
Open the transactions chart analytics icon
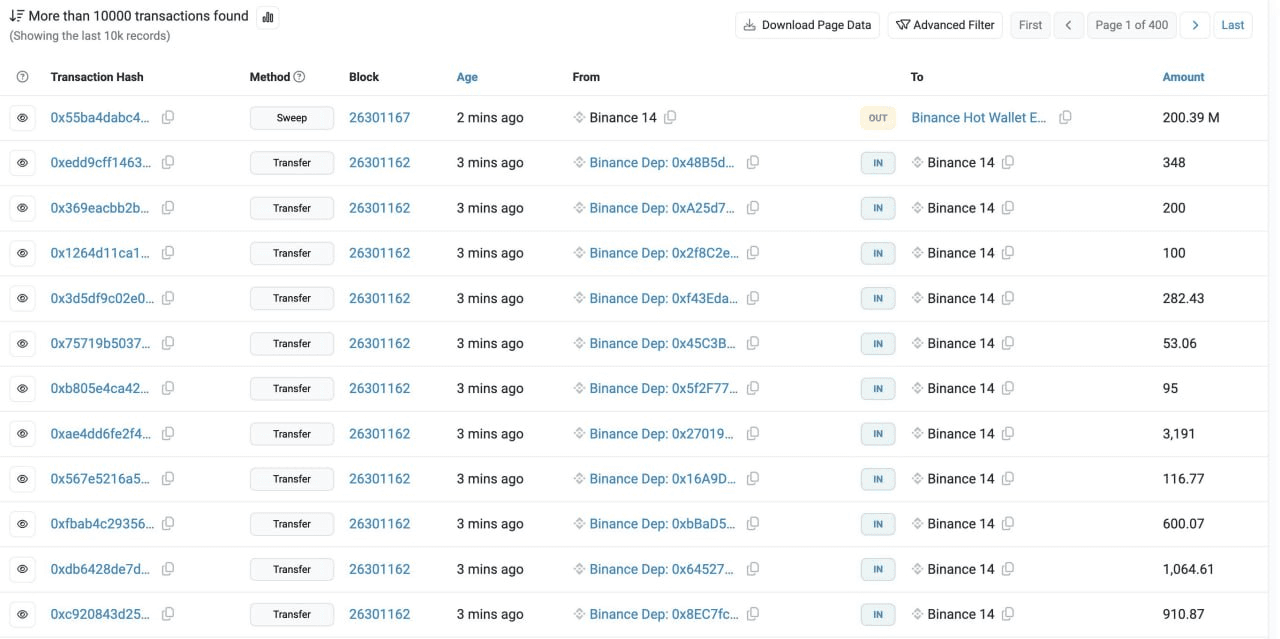click(267, 17)
